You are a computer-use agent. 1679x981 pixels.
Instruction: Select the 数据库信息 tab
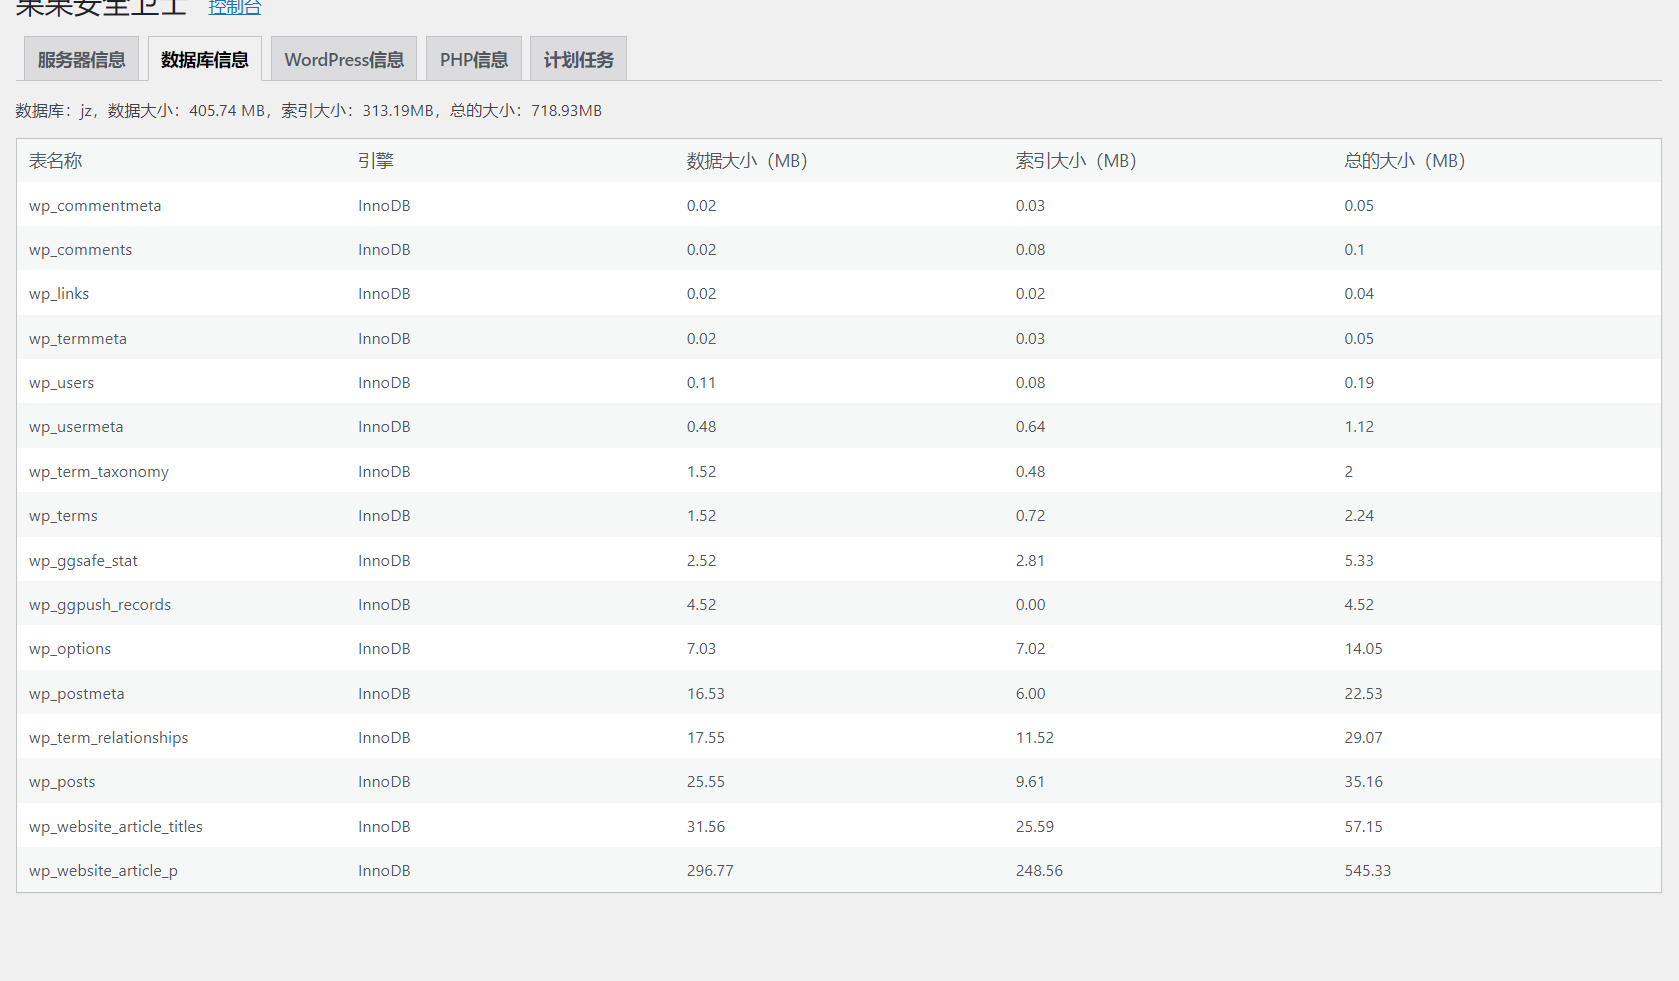[205, 59]
